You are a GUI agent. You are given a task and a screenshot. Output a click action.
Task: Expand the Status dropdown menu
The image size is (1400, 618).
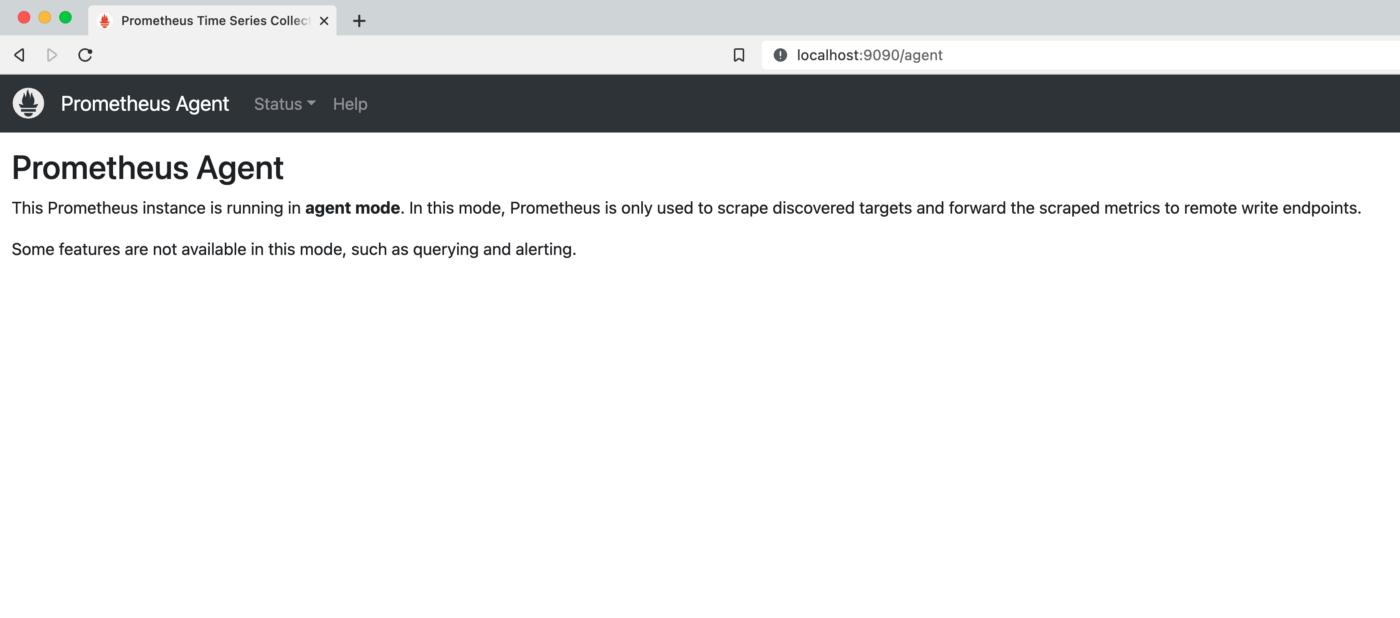284,104
